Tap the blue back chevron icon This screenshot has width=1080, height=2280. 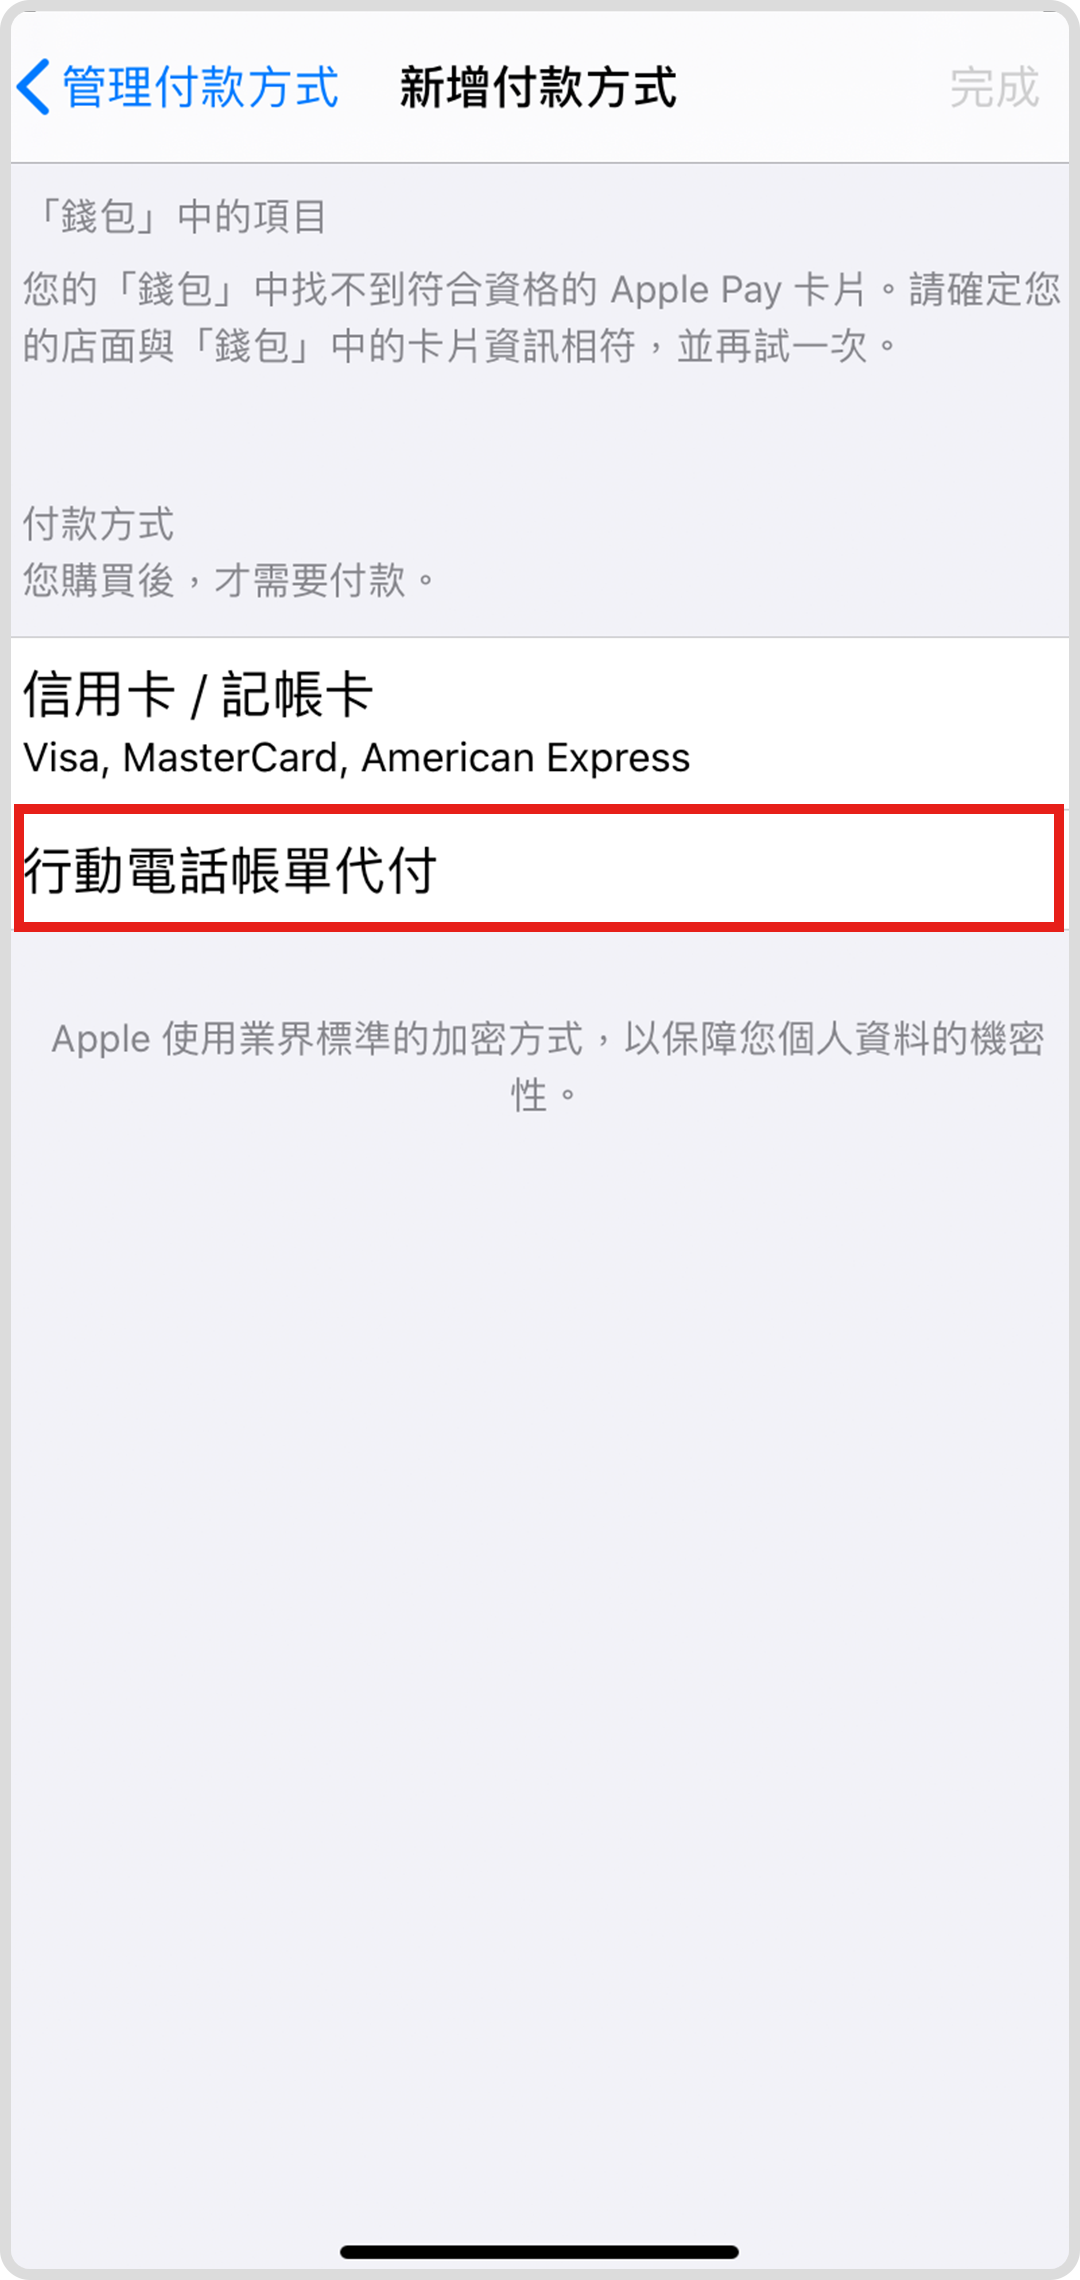click(x=33, y=87)
